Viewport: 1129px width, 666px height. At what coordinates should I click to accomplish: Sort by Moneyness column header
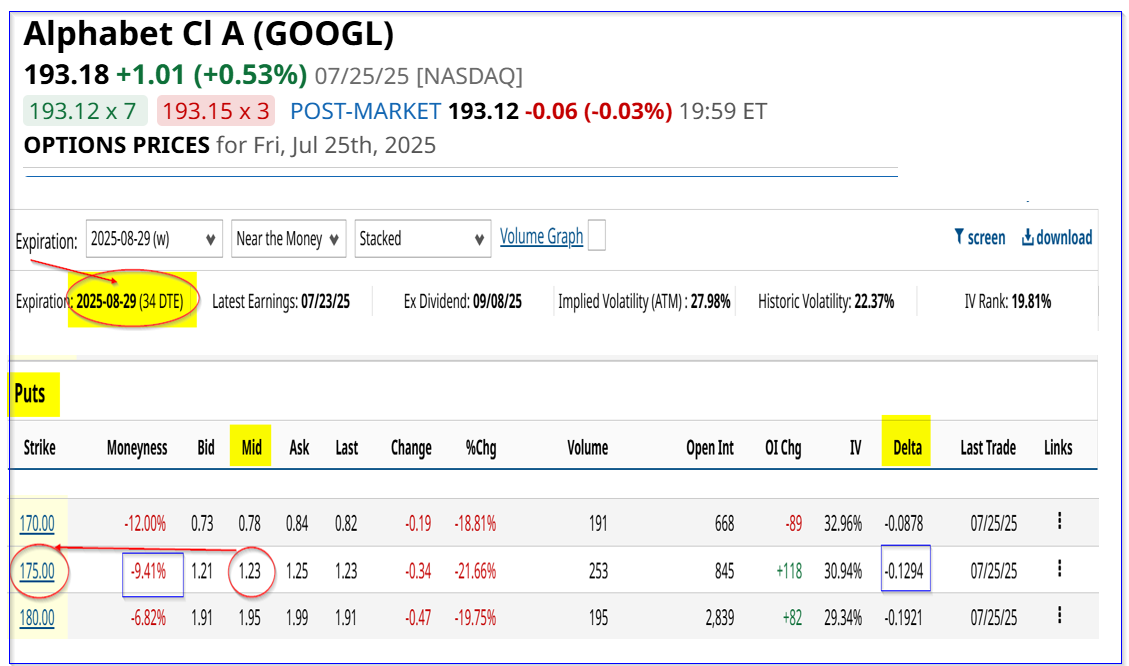(137, 448)
